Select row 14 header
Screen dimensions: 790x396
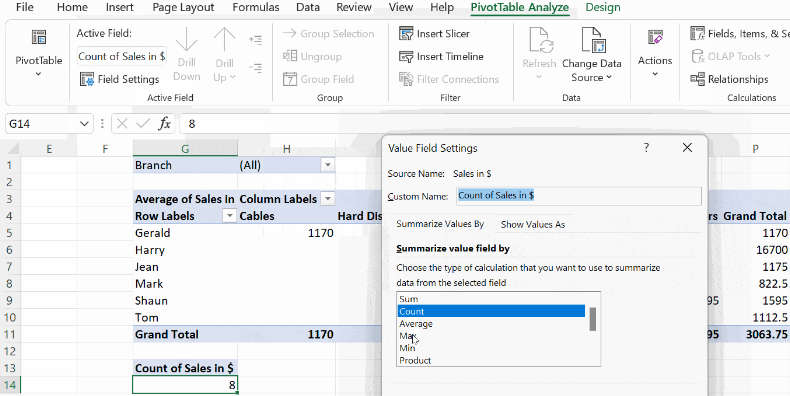11,385
